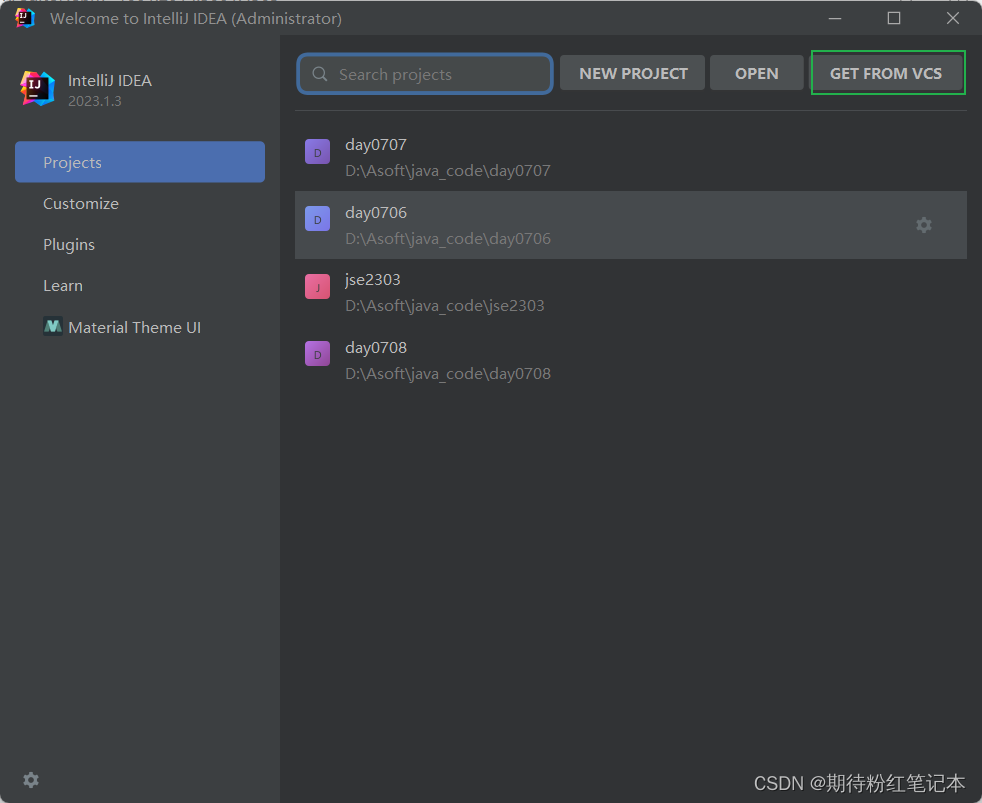Open the day0707 project name

[376, 145]
